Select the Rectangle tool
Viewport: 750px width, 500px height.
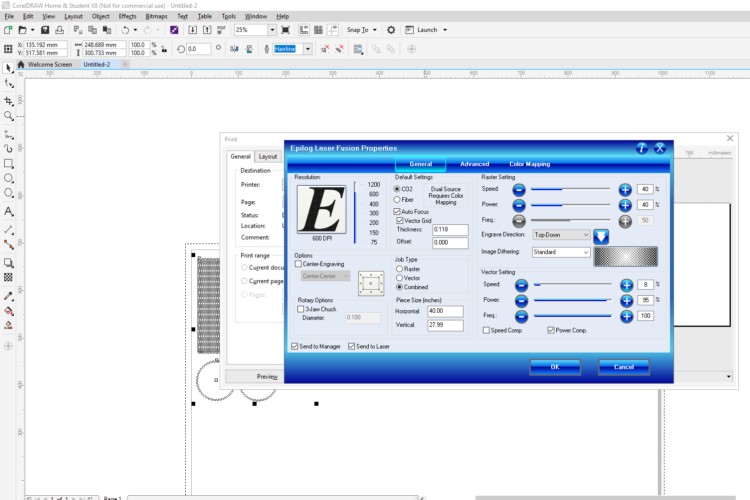pyautogui.click(x=8, y=164)
